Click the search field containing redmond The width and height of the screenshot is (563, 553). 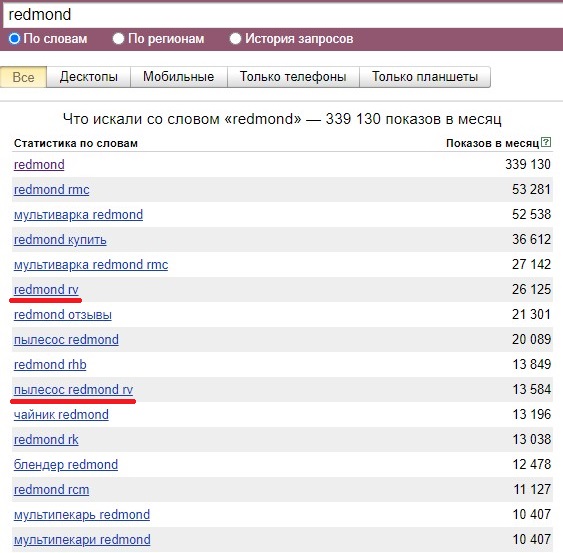click(x=283, y=15)
